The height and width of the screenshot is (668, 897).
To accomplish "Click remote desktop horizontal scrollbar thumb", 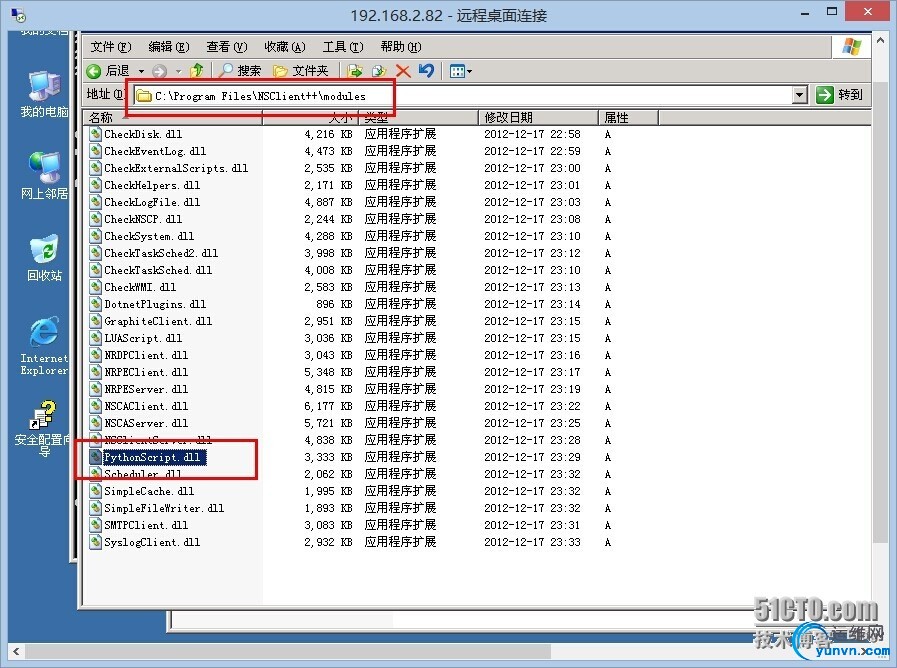I will [x=287, y=651].
